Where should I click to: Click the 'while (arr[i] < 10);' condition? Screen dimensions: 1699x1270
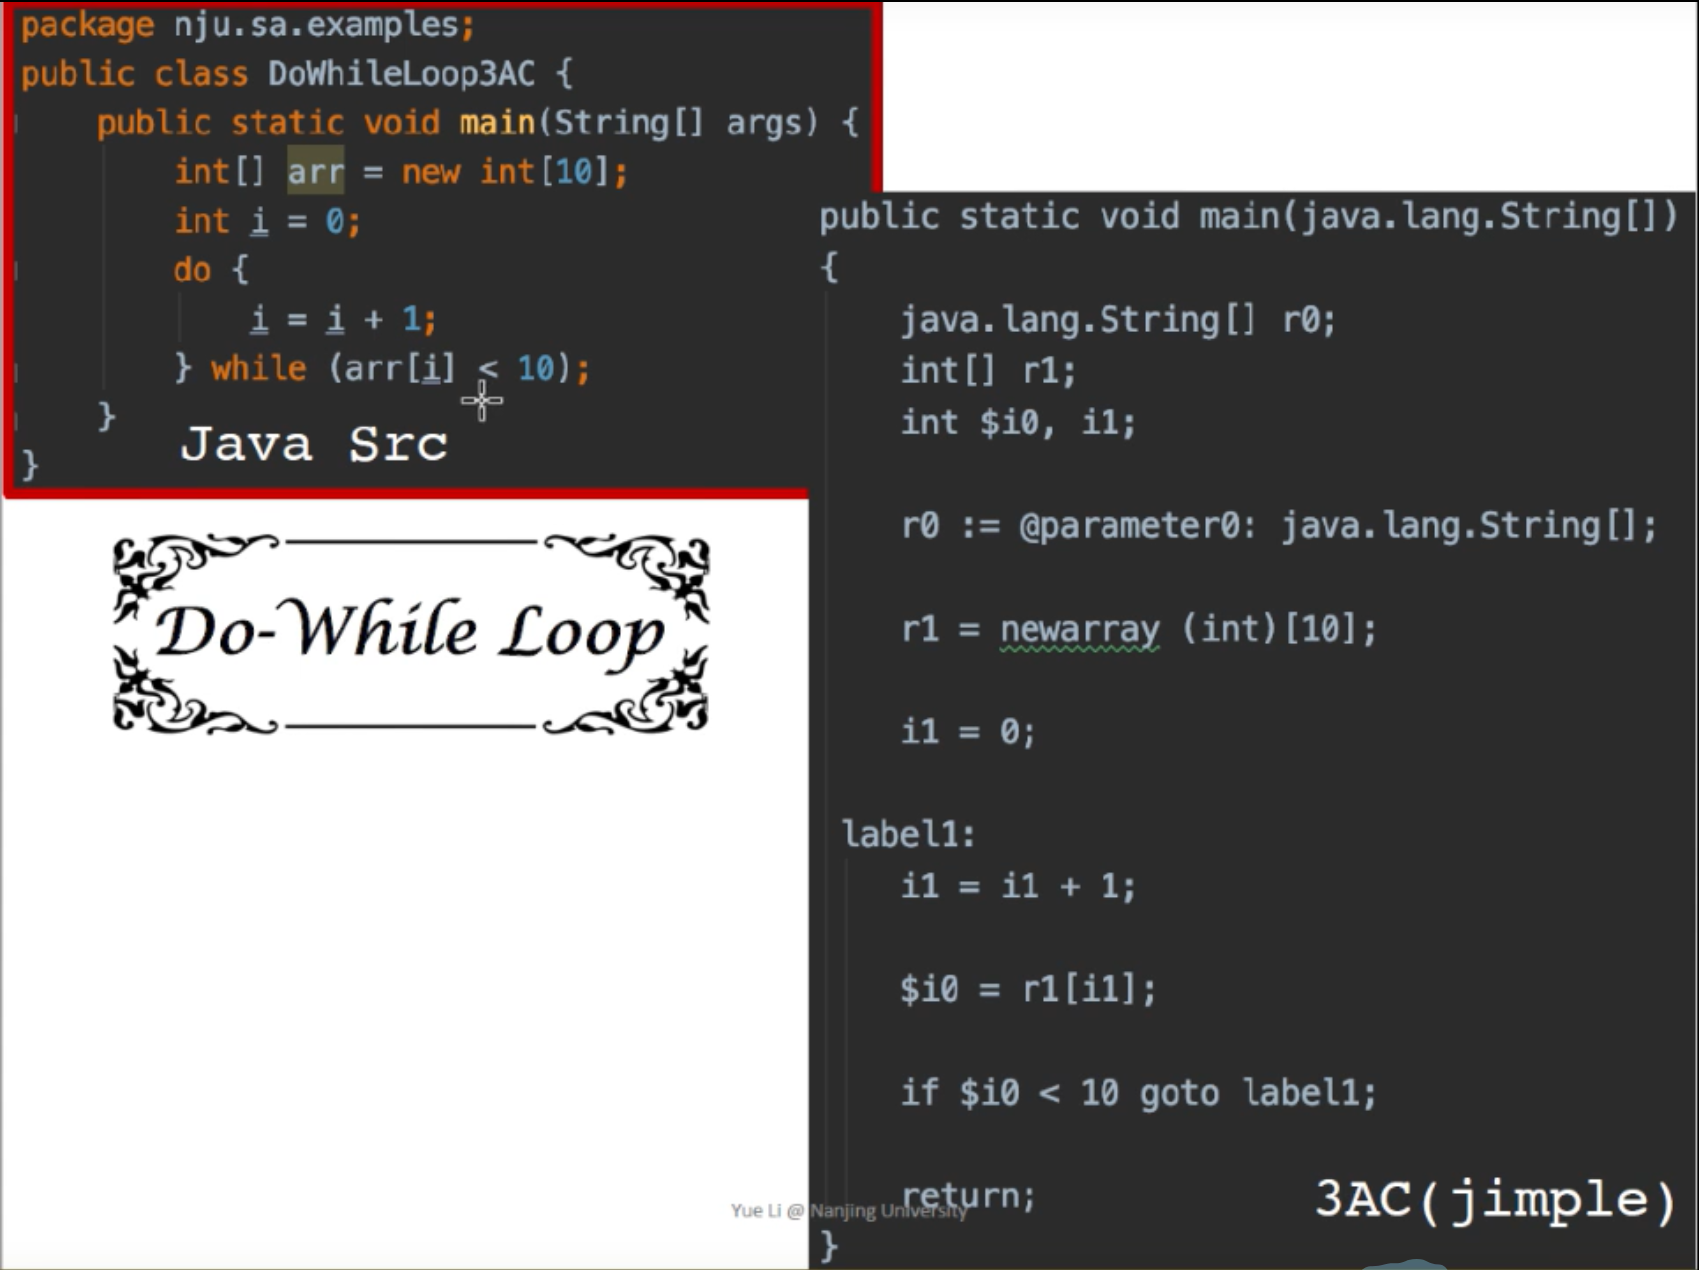(x=400, y=368)
